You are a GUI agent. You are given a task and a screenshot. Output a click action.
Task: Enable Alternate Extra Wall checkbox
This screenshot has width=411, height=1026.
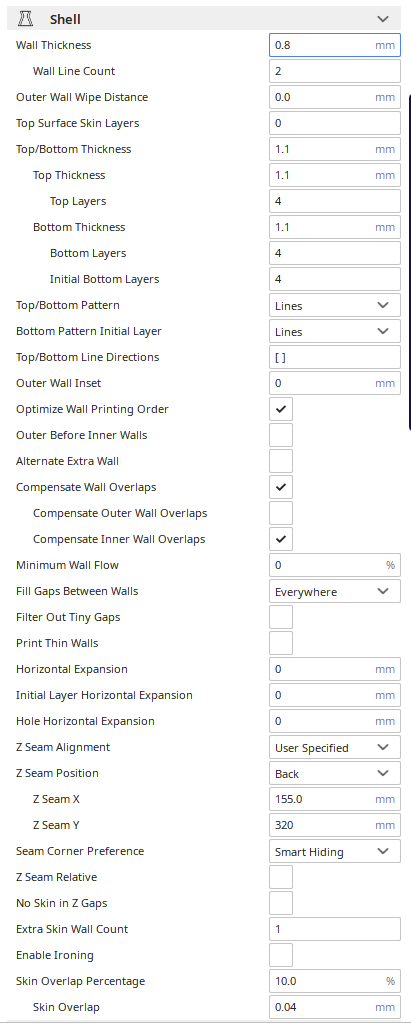(281, 461)
